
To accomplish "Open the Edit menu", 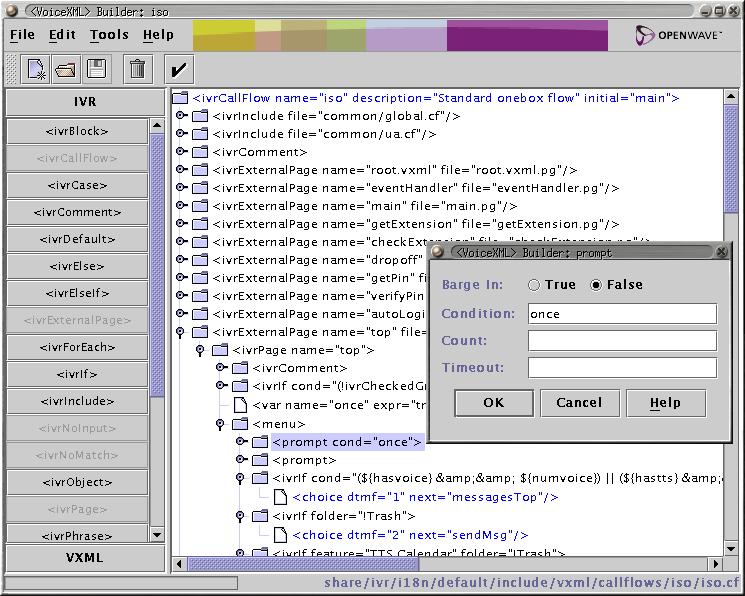I will (62, 35).
